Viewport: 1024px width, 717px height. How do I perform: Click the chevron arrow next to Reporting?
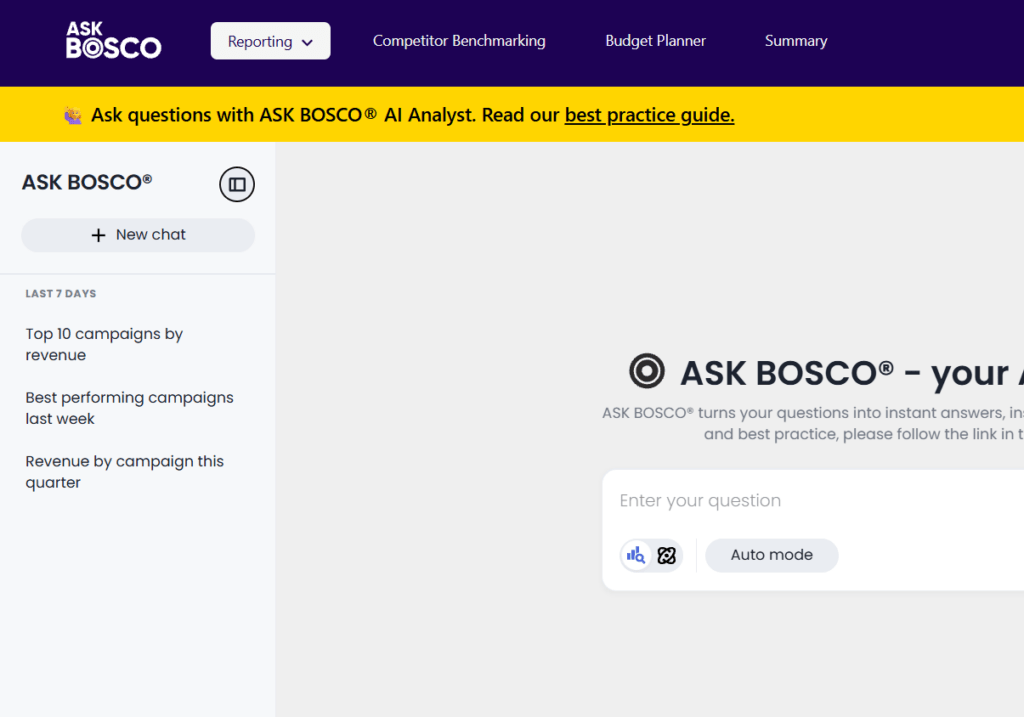tap(307, 42)
